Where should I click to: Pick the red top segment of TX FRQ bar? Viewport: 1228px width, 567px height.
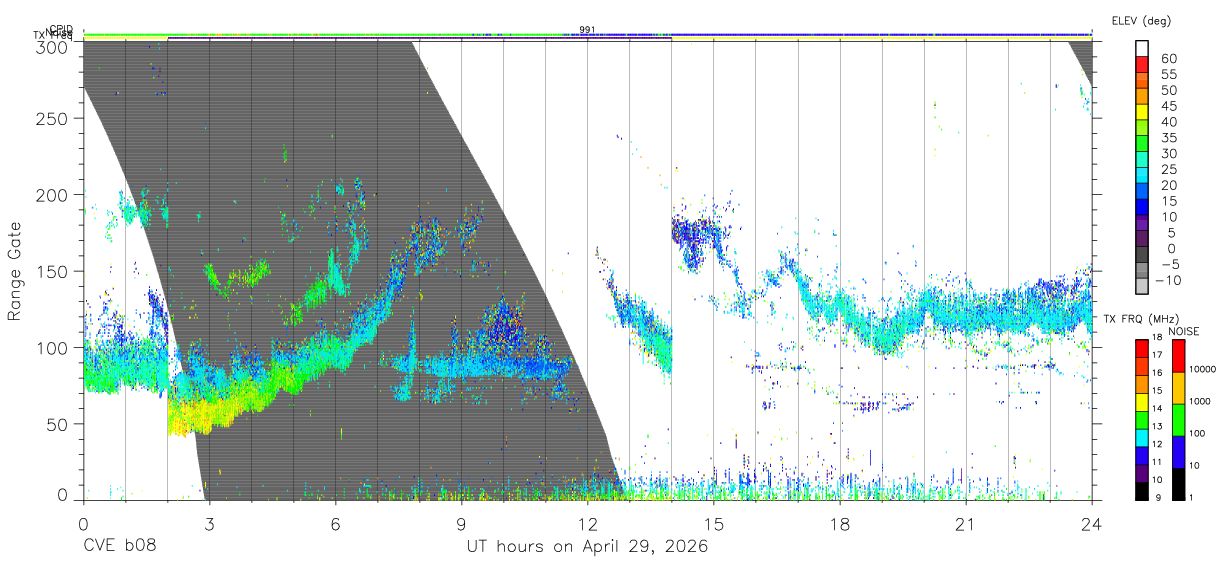pos(1142,348)
